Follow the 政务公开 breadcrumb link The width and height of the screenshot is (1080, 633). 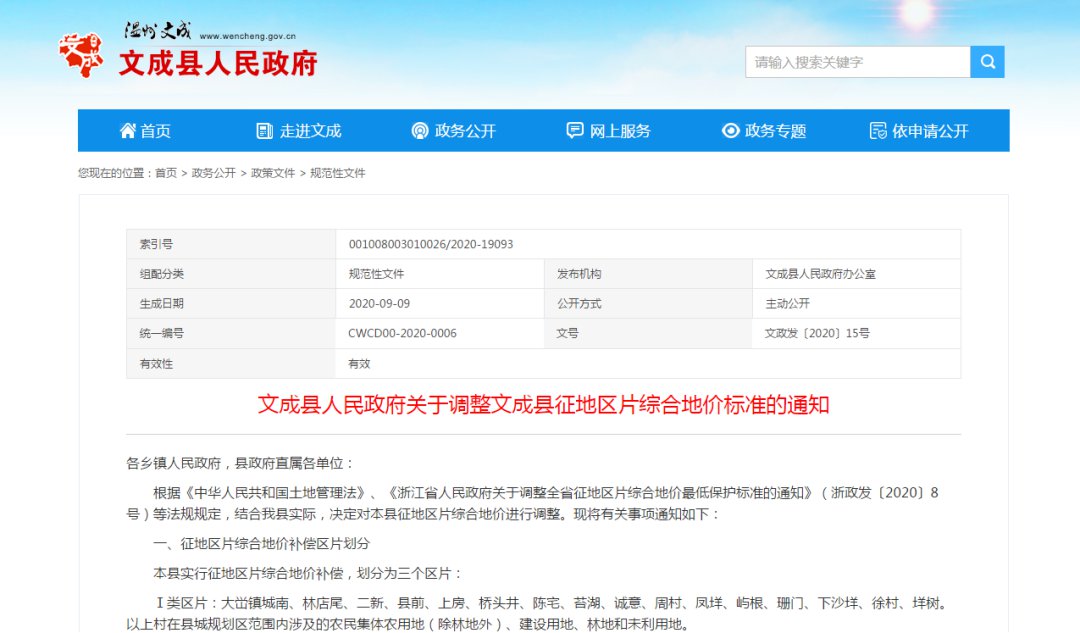click(213, 173)
